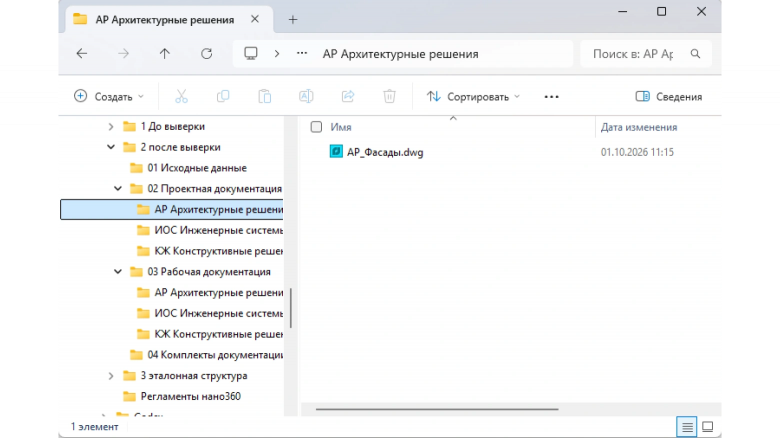Select АР Архитектурные решения under 03 Рабочая
The image size is (780, 438).
pos(218,293)
